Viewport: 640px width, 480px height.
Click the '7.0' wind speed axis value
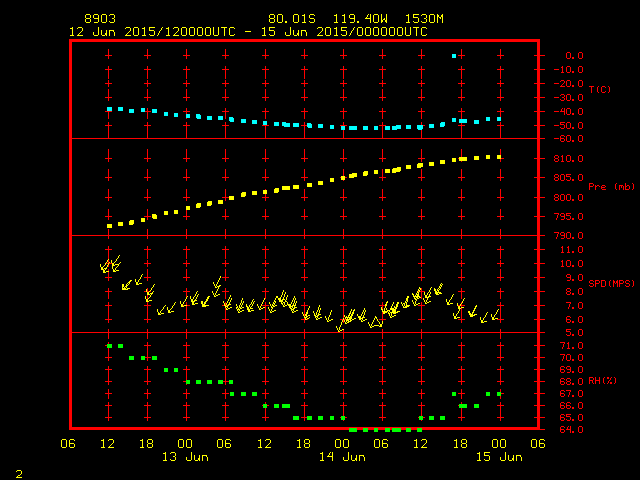coord(574,306)
